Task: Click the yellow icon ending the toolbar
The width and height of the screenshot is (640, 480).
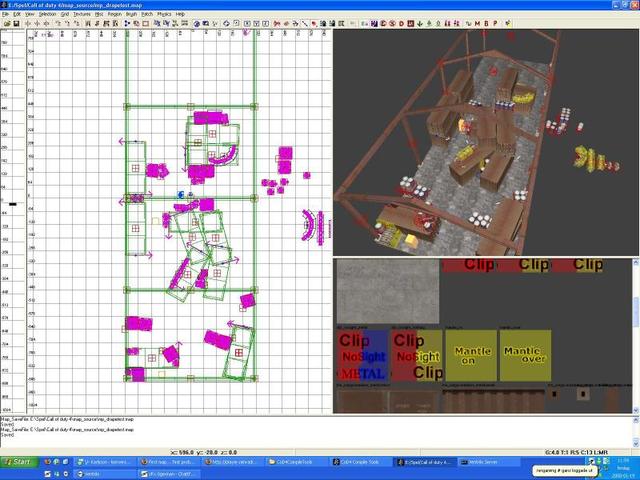Action: (508, 24)
